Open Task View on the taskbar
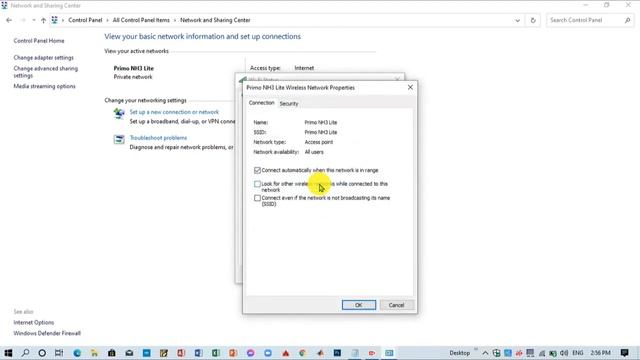640x360 pixels. (x=59, y=353)
